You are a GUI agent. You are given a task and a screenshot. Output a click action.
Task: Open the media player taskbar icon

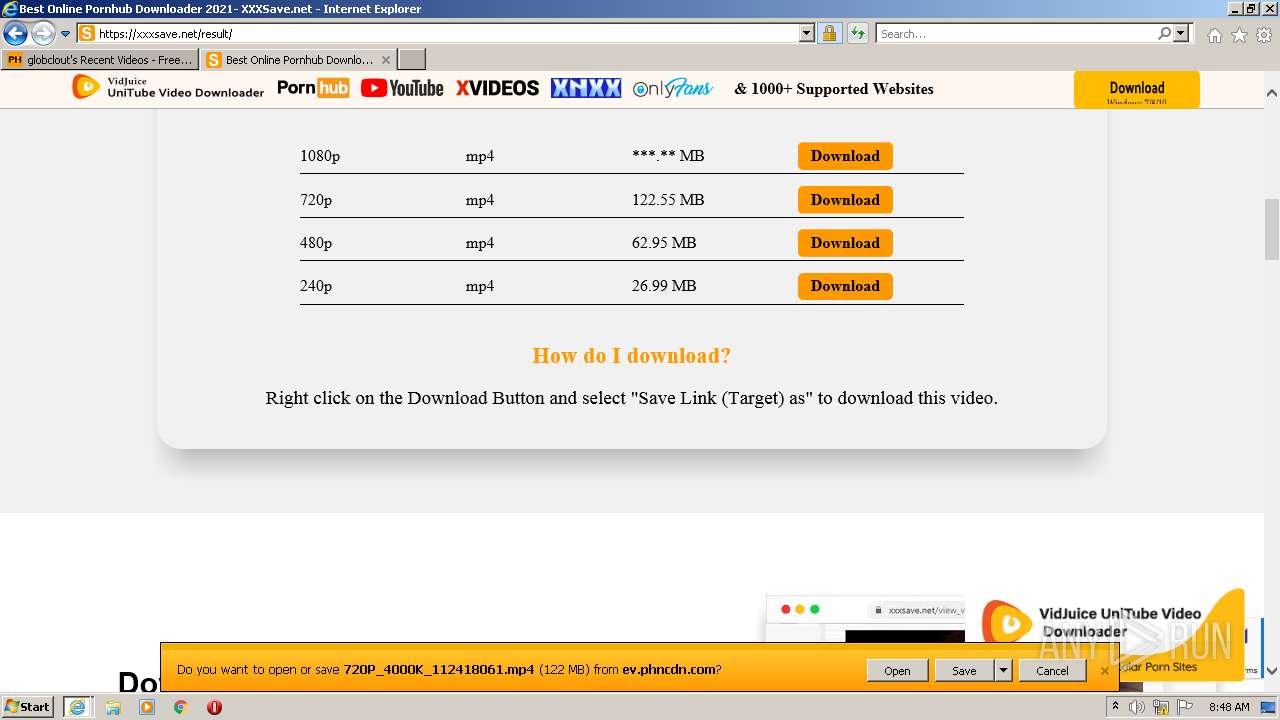coord(147,707)
